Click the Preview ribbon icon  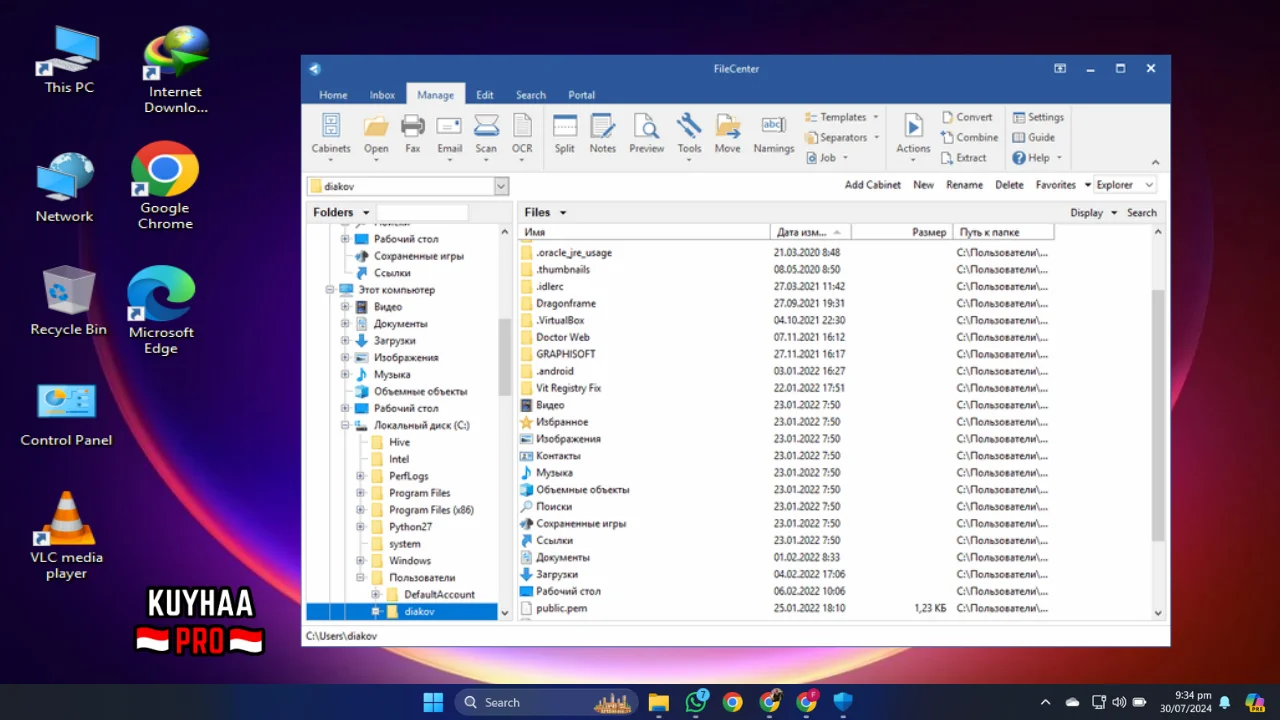tap(646, 134)
